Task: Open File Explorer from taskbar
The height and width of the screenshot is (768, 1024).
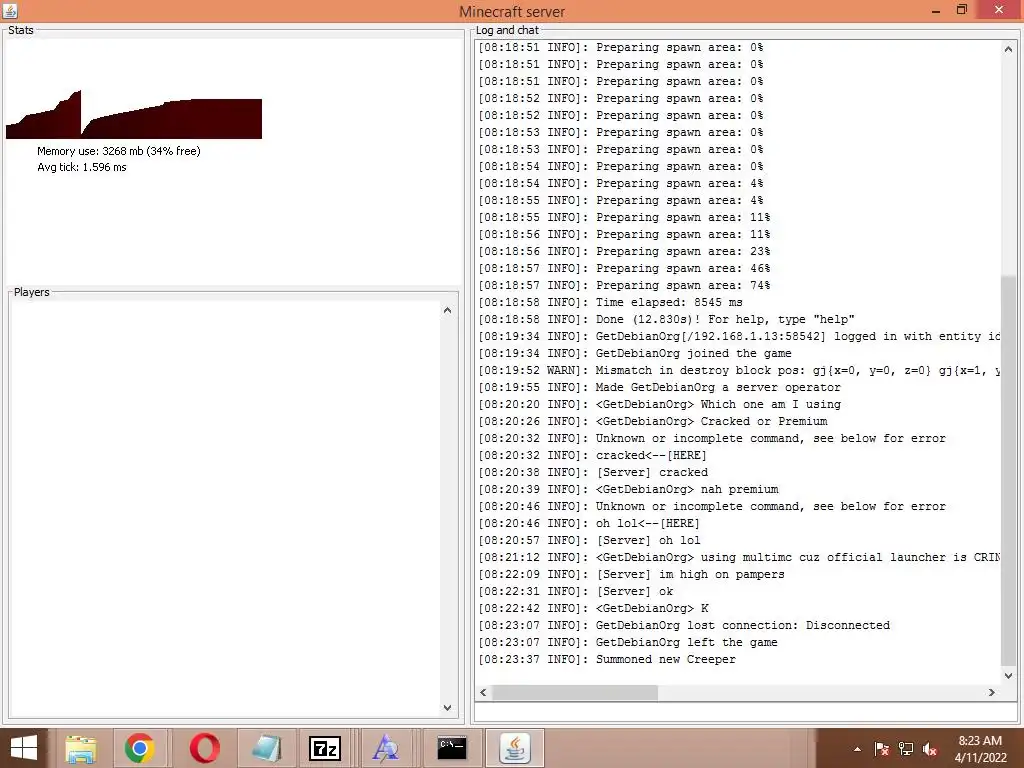Action: pyautogui.click(x=81, y=748)
